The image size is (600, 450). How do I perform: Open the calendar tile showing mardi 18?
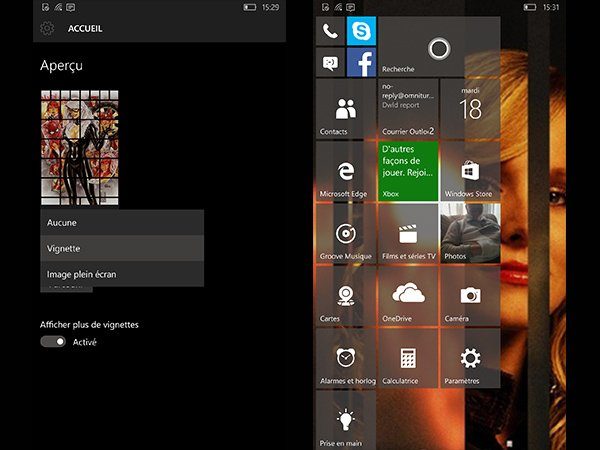[x=470, y=109]
